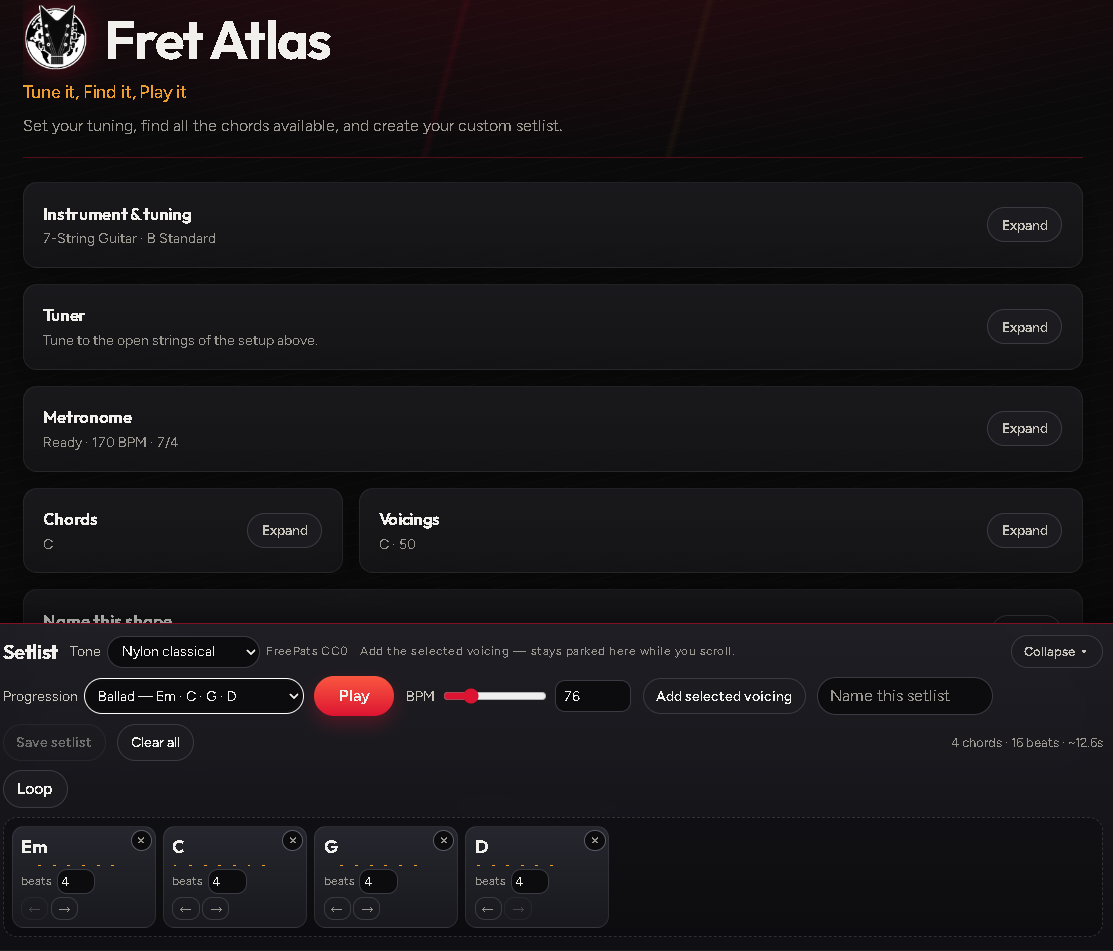Move Em chord right with arrow
The height and width of the screenshot is (951, 1113).
click(65, 908)
